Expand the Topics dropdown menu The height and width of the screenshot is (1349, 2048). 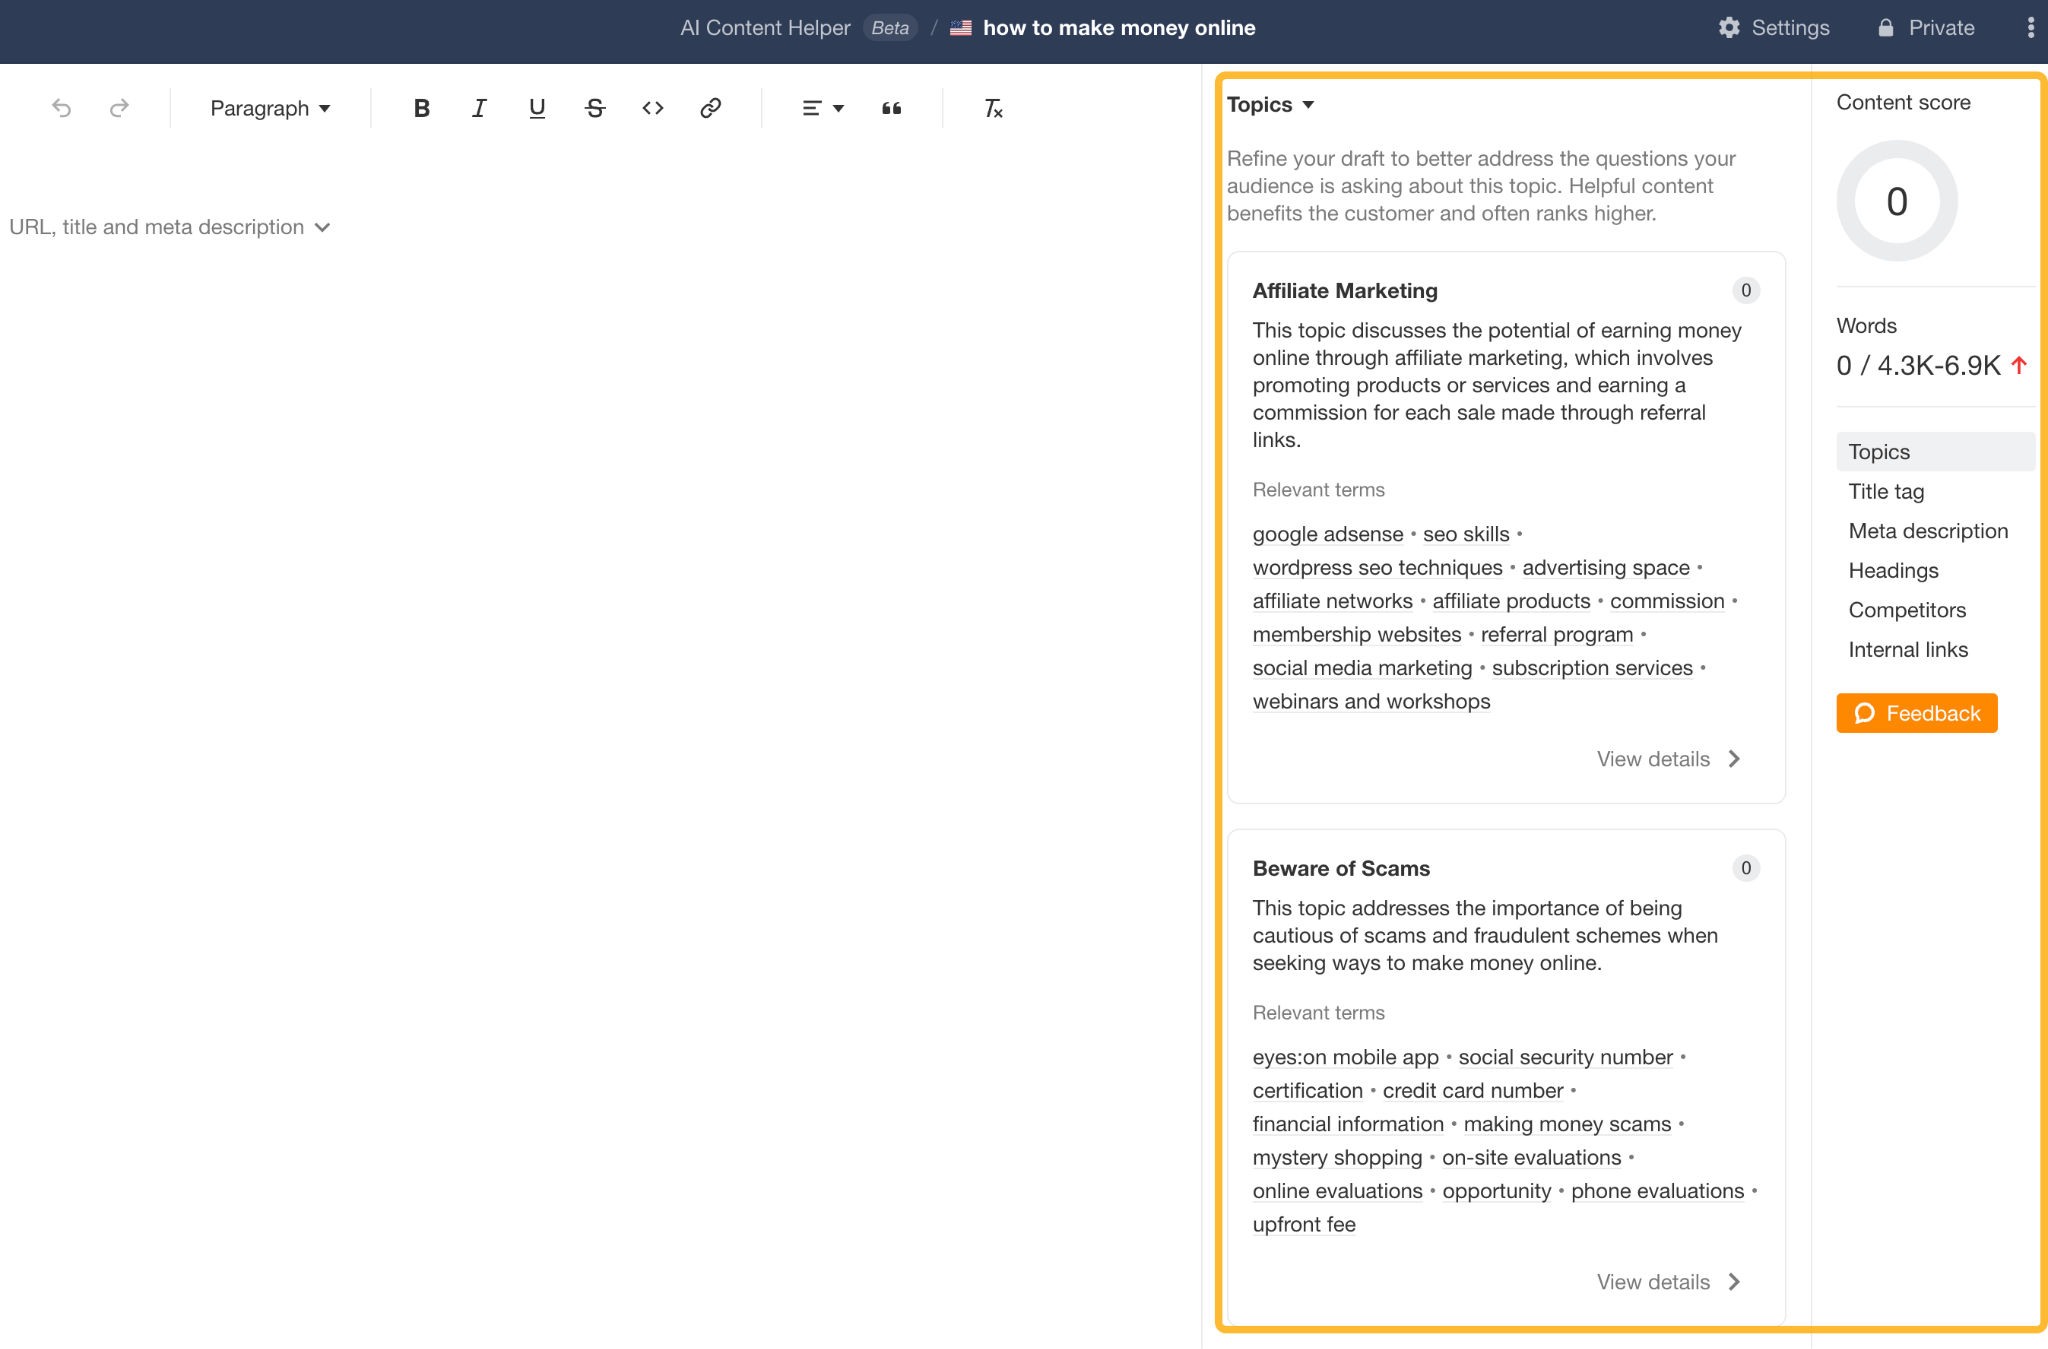click(1272, 104)
